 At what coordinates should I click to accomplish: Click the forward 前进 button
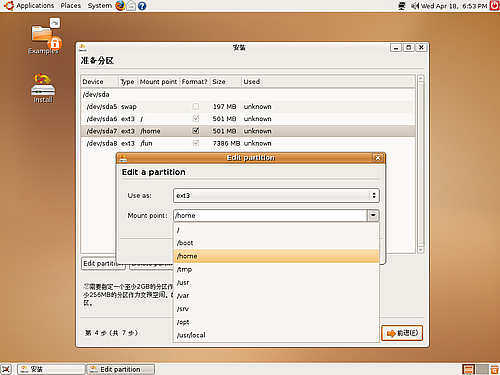click(x=402, y=333)
